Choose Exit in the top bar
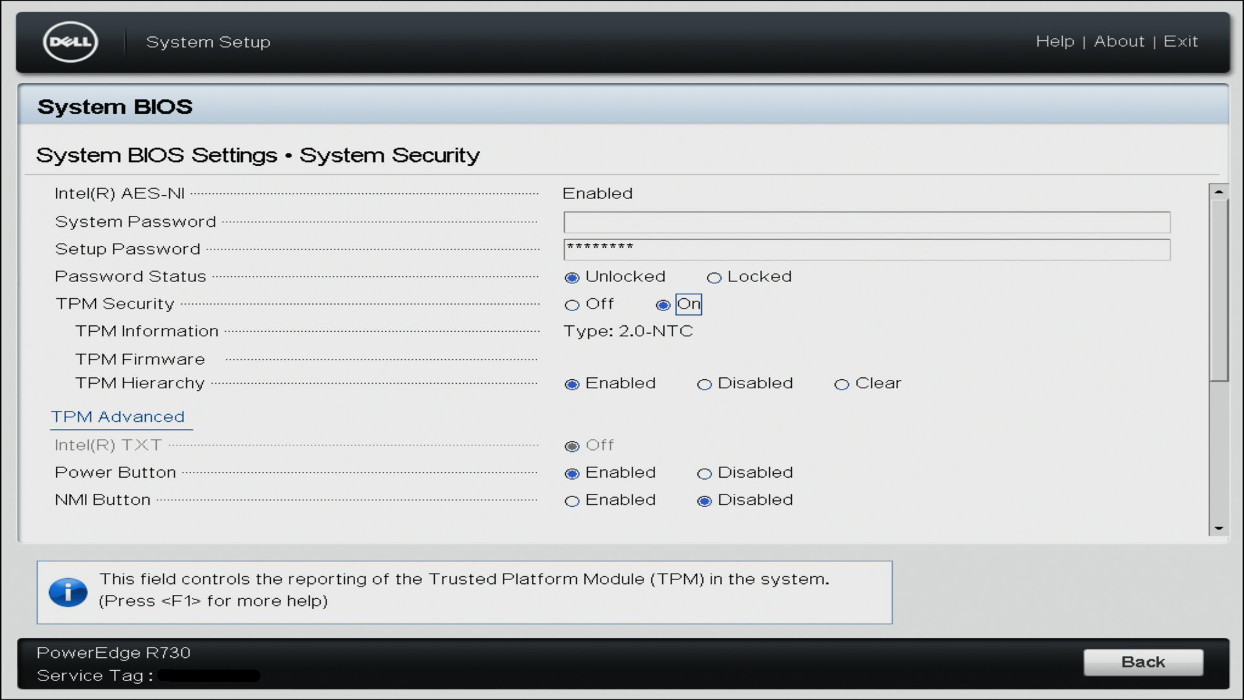The width and height of the screenshot is (1244, 700). (x=1181, y=41)
